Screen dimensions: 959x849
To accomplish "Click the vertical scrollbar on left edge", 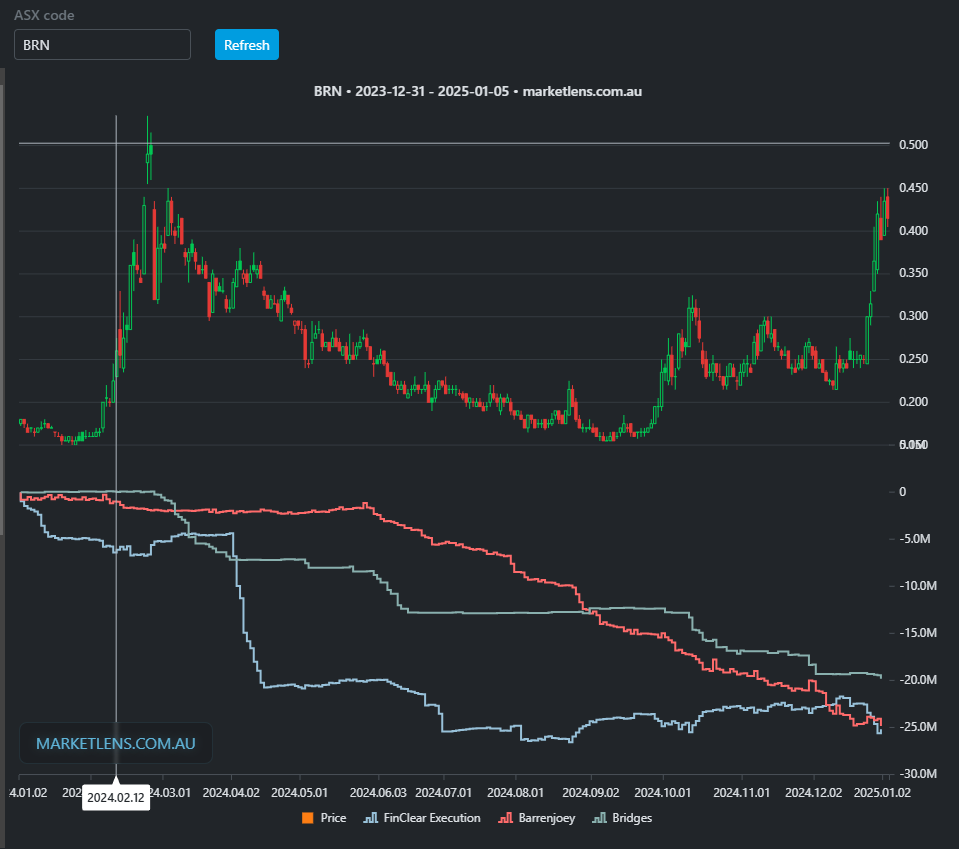I will tap(2, 300).
